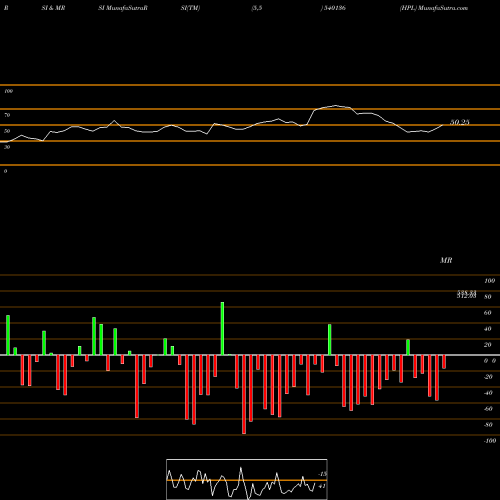
Task: Click the last red bar in the MR histogram
Action: tap(444, 362)
